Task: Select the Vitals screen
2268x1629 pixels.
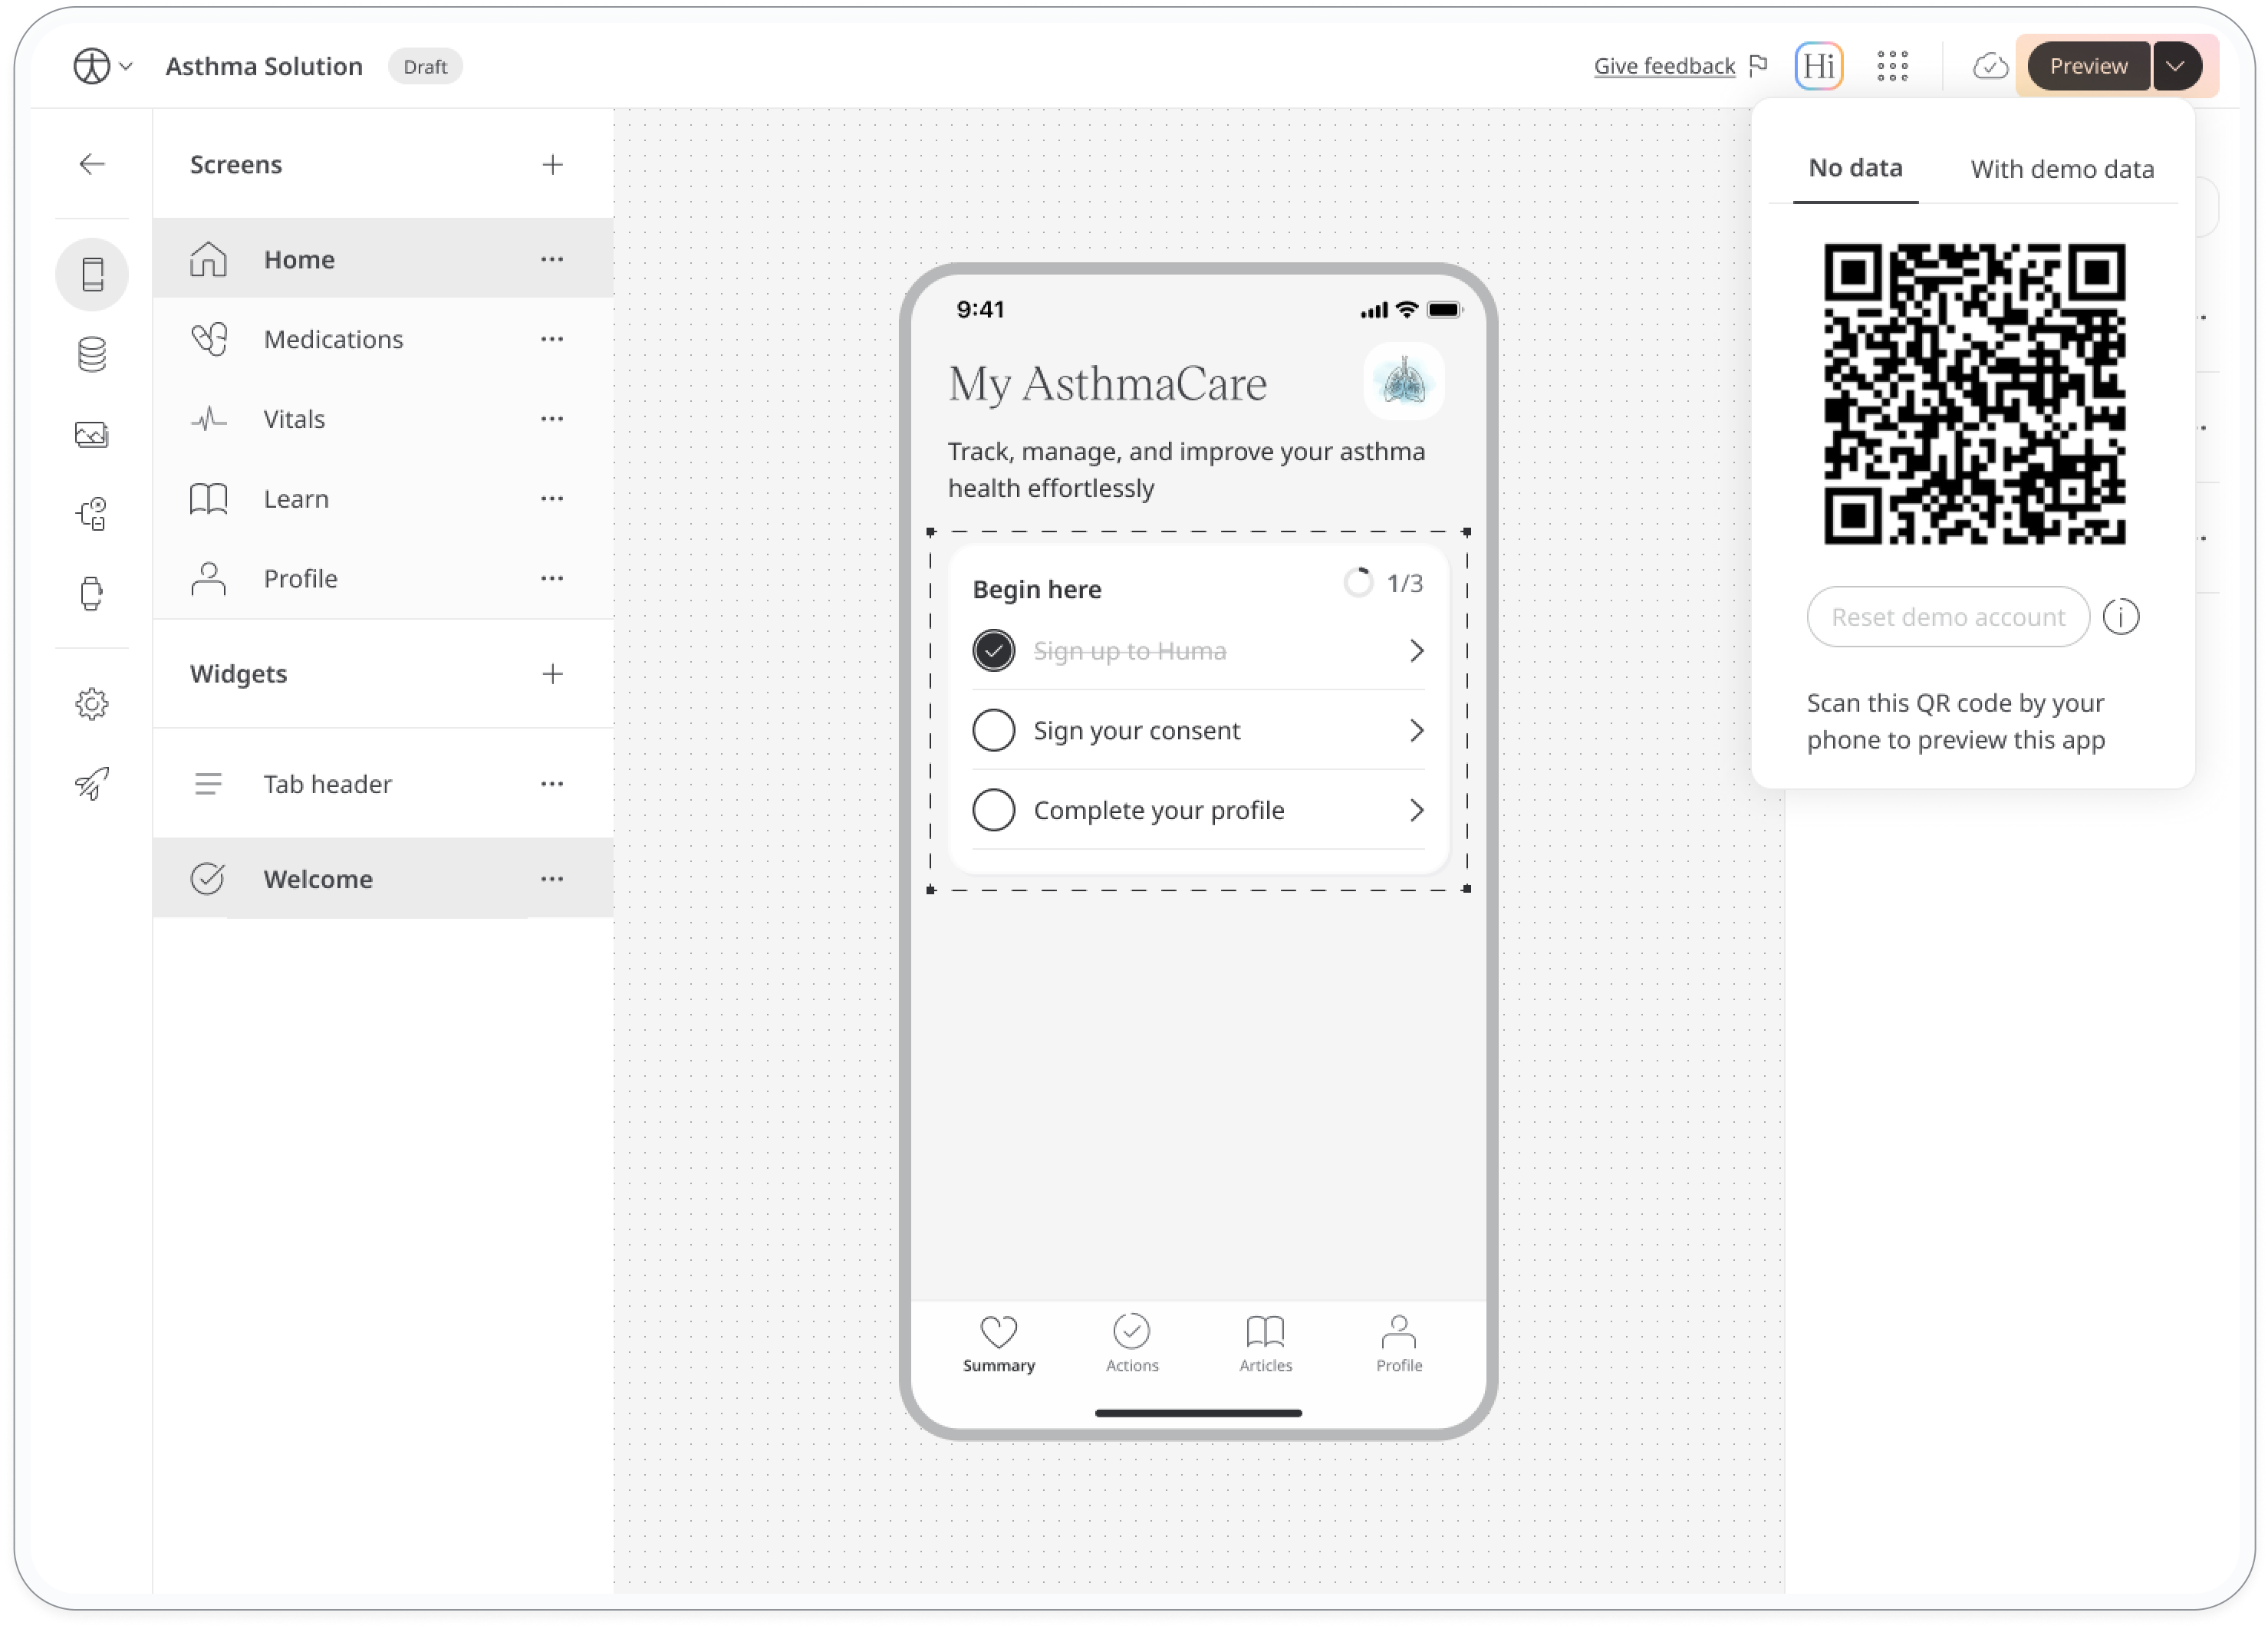Action: pos(383,419)
